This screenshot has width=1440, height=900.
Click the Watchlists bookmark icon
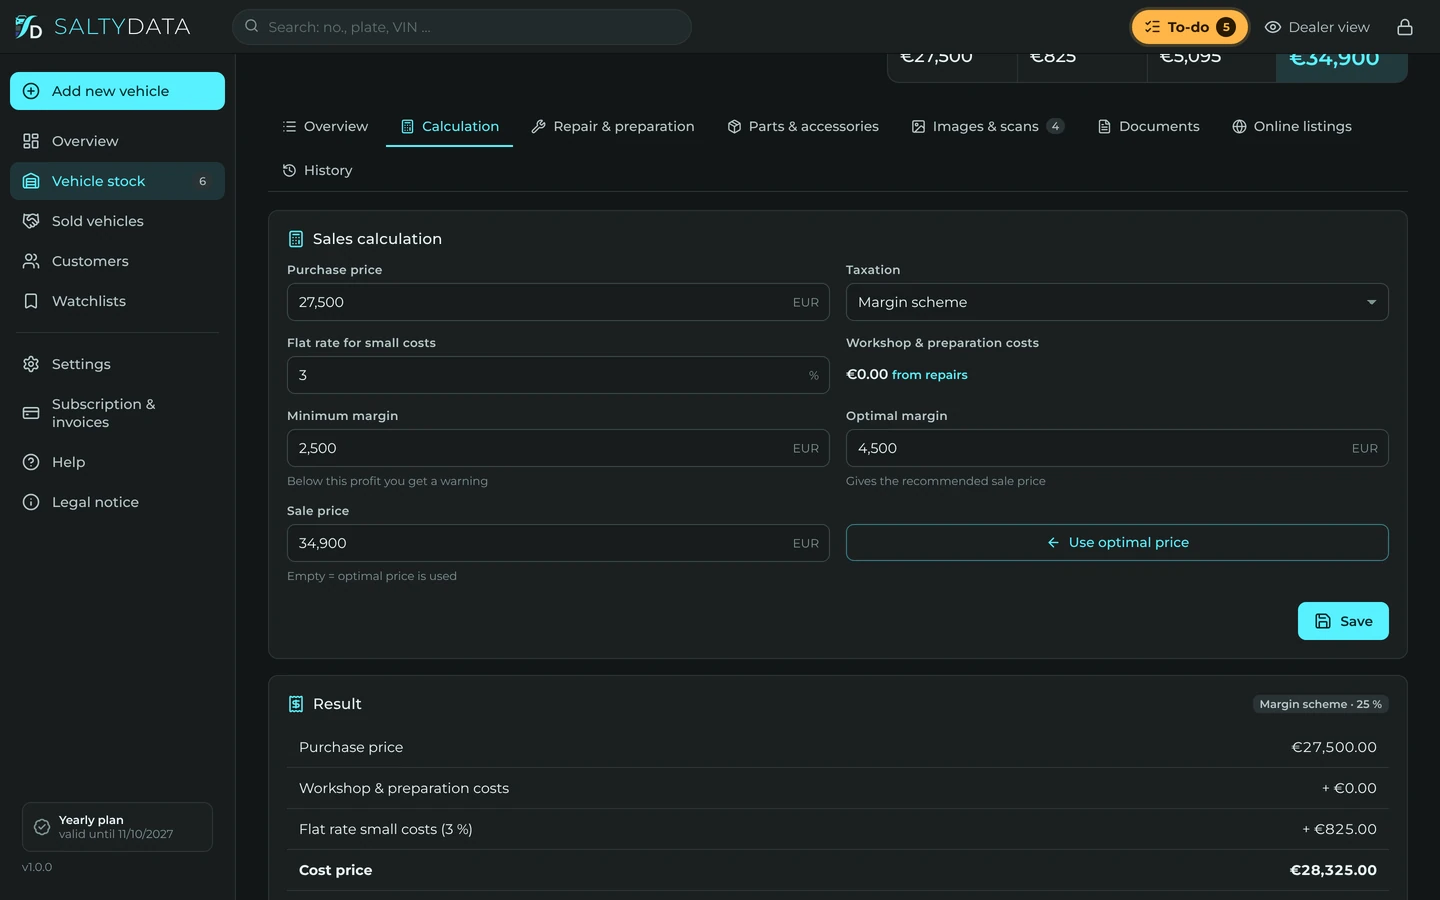(31, 301)
